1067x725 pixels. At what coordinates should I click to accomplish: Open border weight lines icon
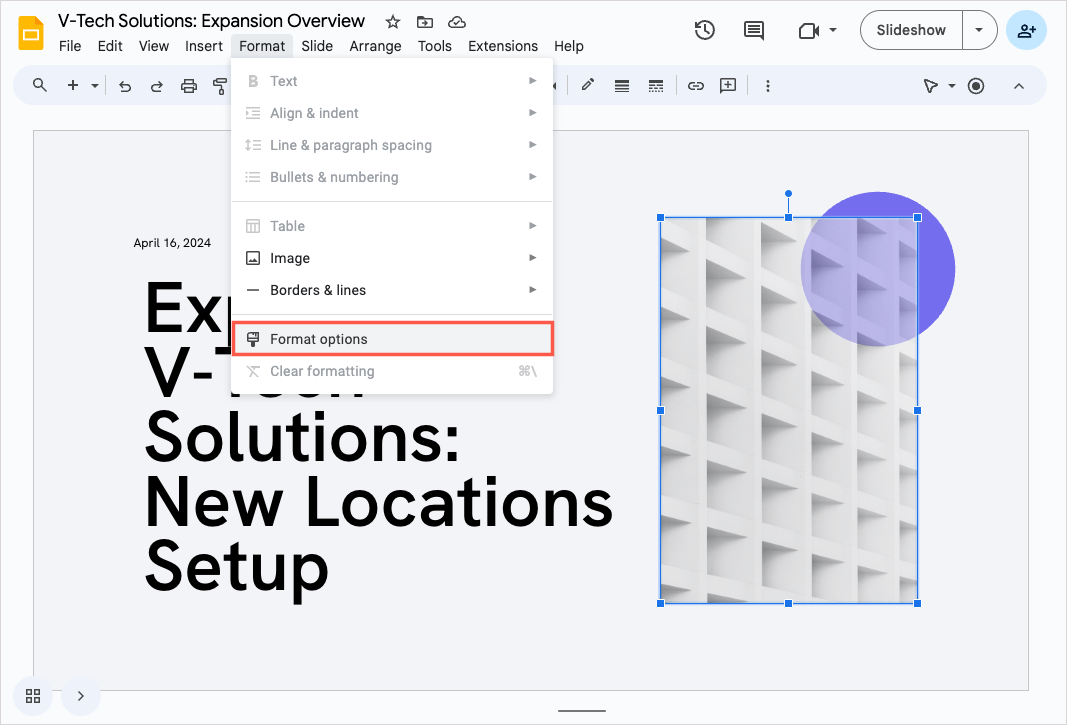pos(621,86)
